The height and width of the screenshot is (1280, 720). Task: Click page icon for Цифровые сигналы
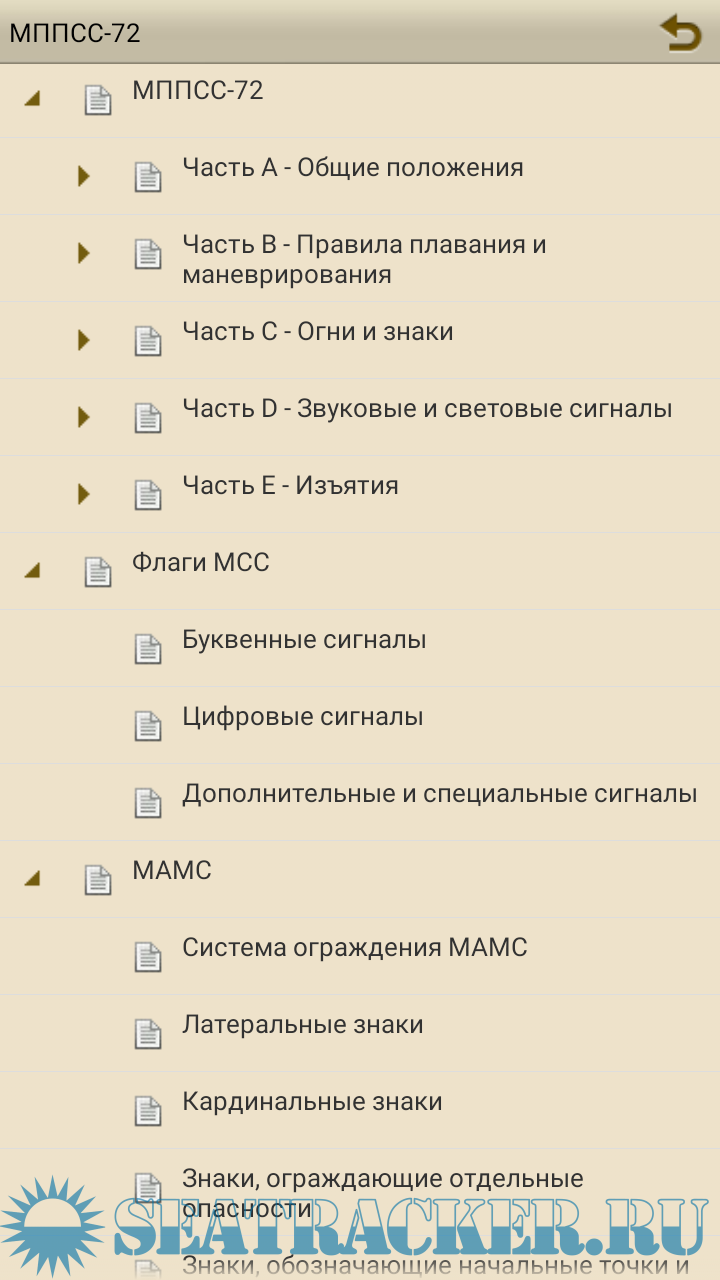click(148, 725)
